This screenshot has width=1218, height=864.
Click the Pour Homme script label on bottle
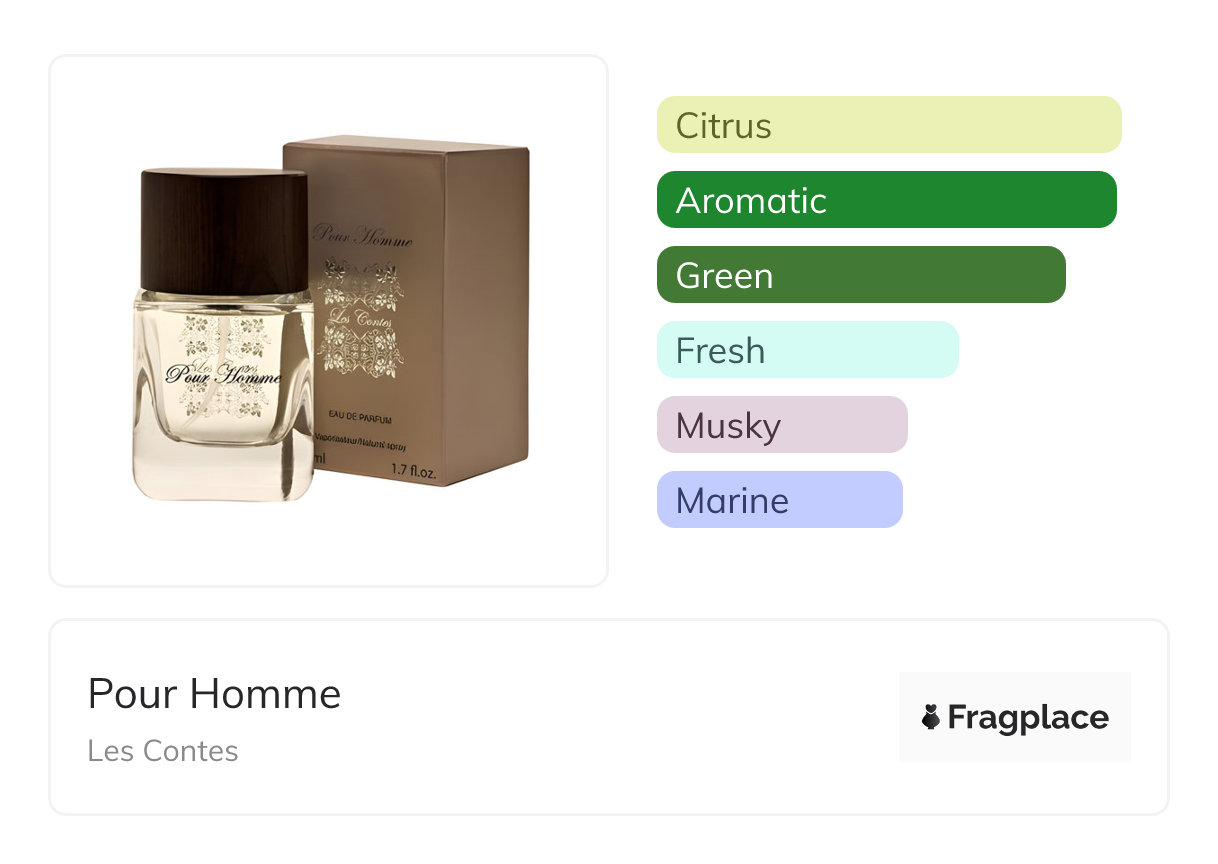(x=224, y=377)
